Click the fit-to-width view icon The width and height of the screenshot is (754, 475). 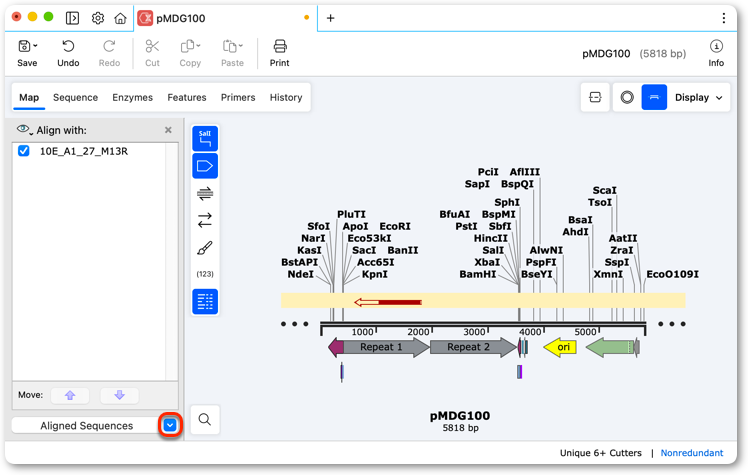[595, 98]
